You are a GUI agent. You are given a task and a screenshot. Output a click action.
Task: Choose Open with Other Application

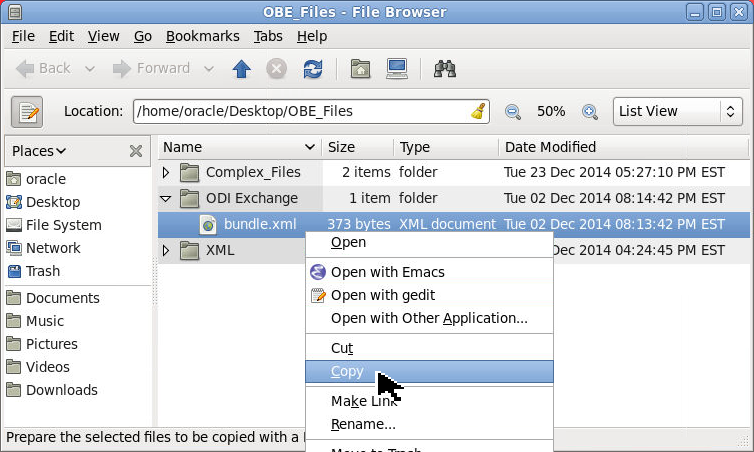pos(429,318)
